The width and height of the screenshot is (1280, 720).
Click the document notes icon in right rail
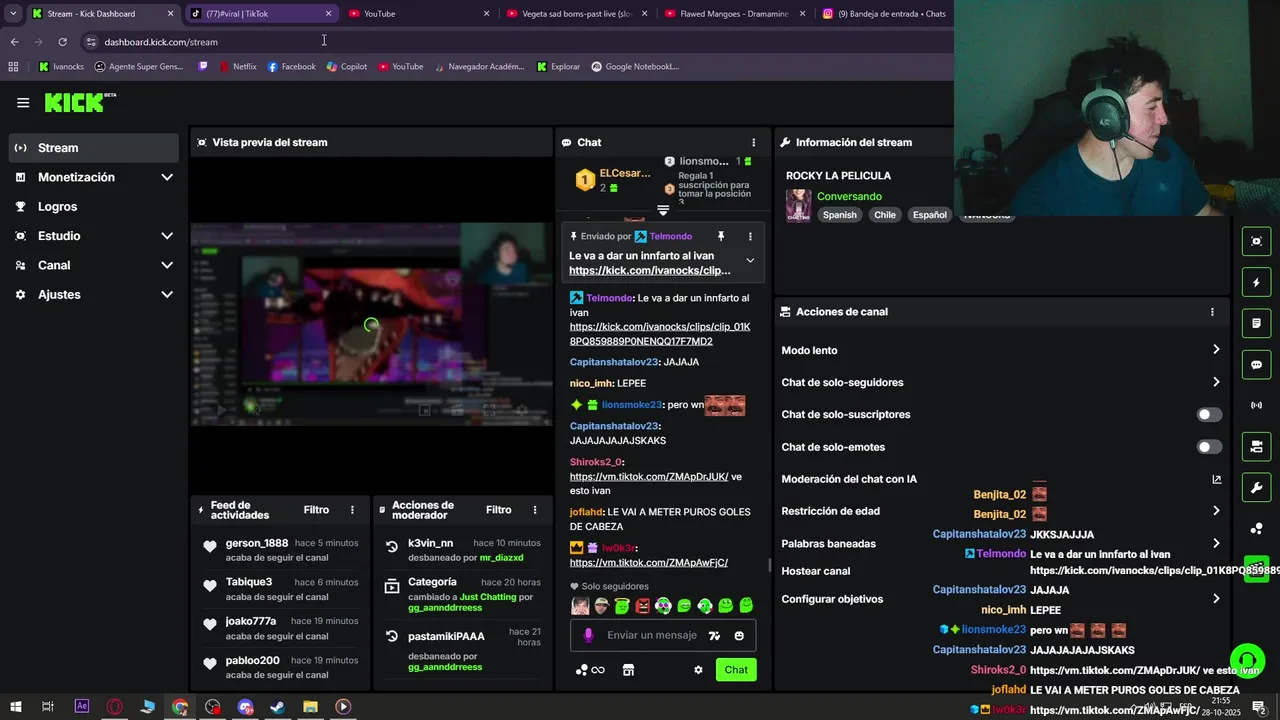point(1256,324)
